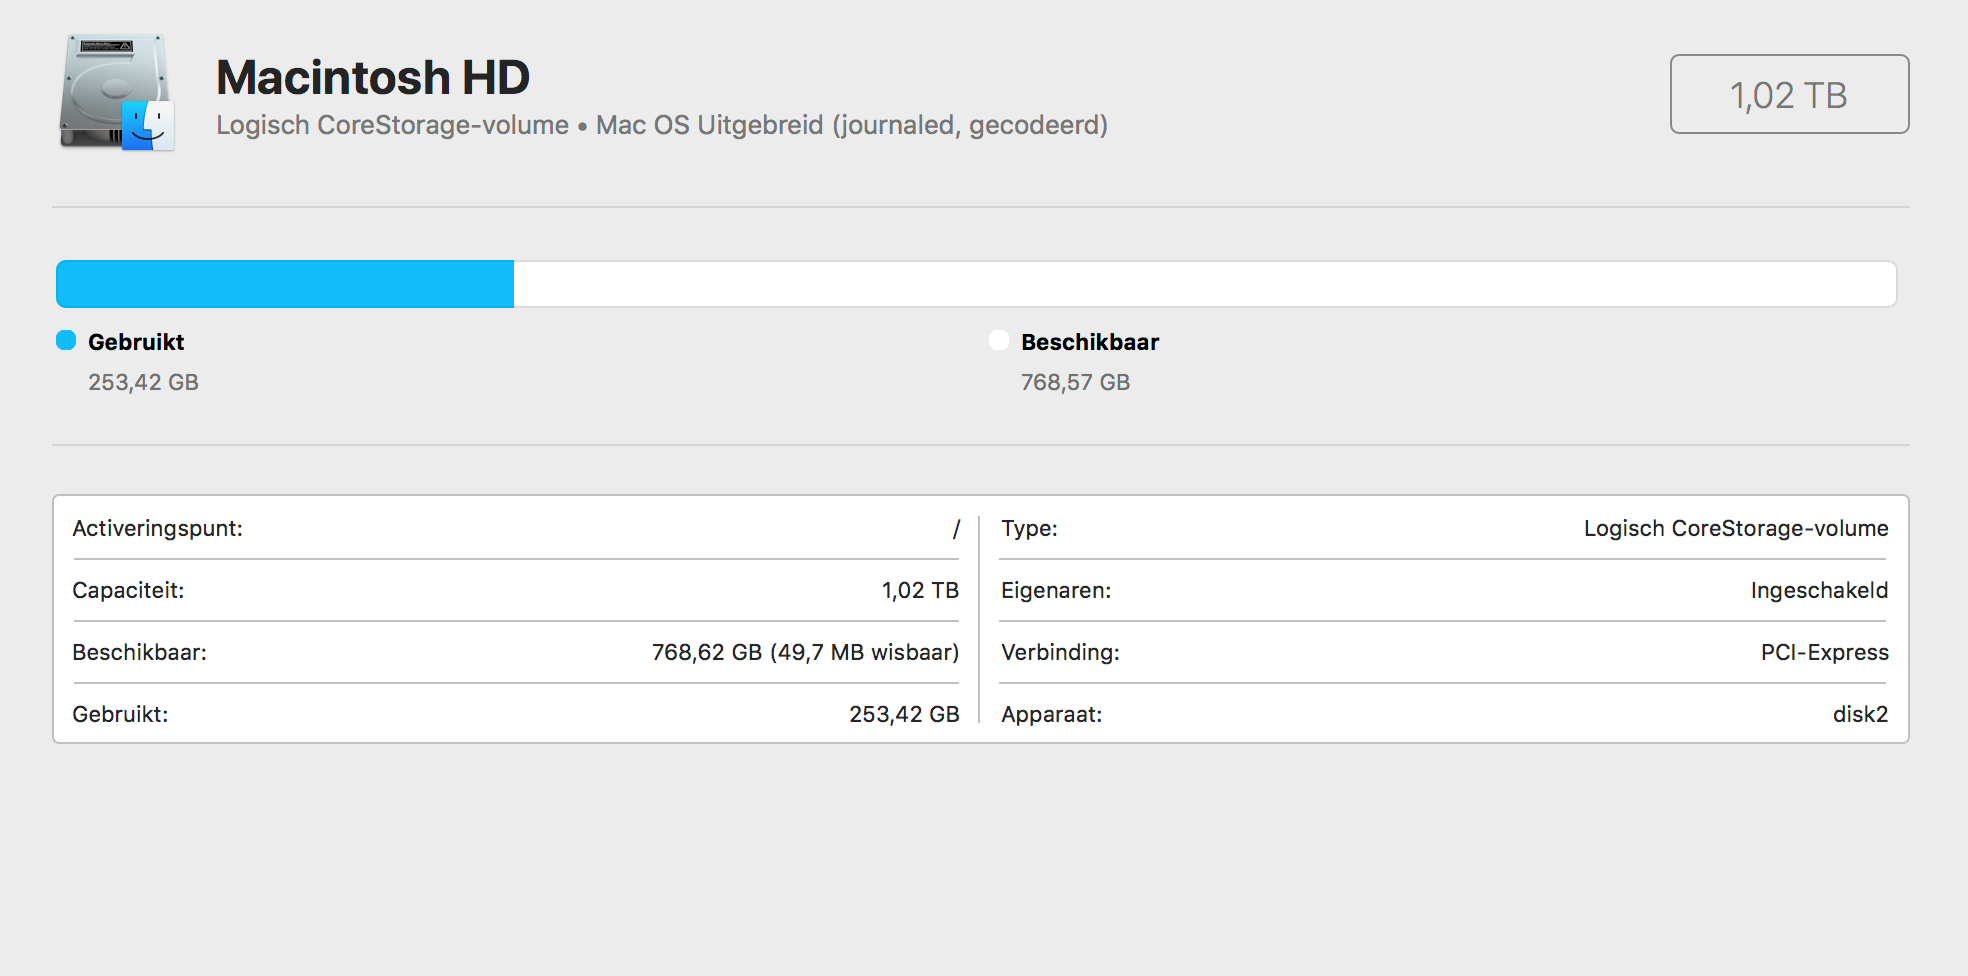Click the Ingeschakeld value
1968x976 pixels.
tap(1819, 590)
